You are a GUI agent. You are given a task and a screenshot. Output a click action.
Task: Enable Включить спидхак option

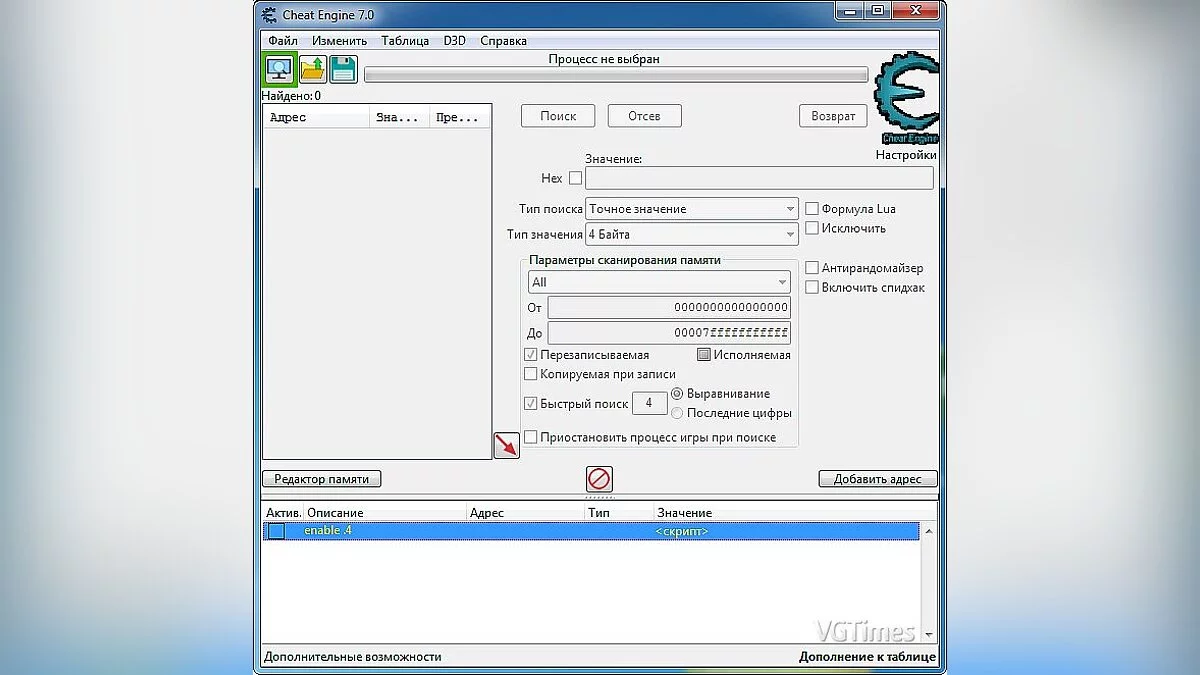pyautogui.click(x=813, y=287)
